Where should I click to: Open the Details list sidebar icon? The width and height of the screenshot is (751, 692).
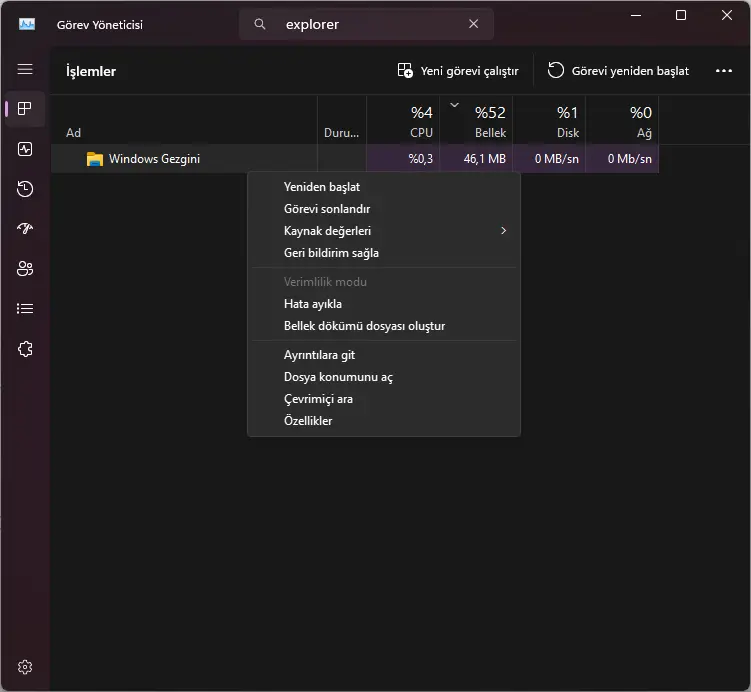pyautogui.click(x=25, y=308)
